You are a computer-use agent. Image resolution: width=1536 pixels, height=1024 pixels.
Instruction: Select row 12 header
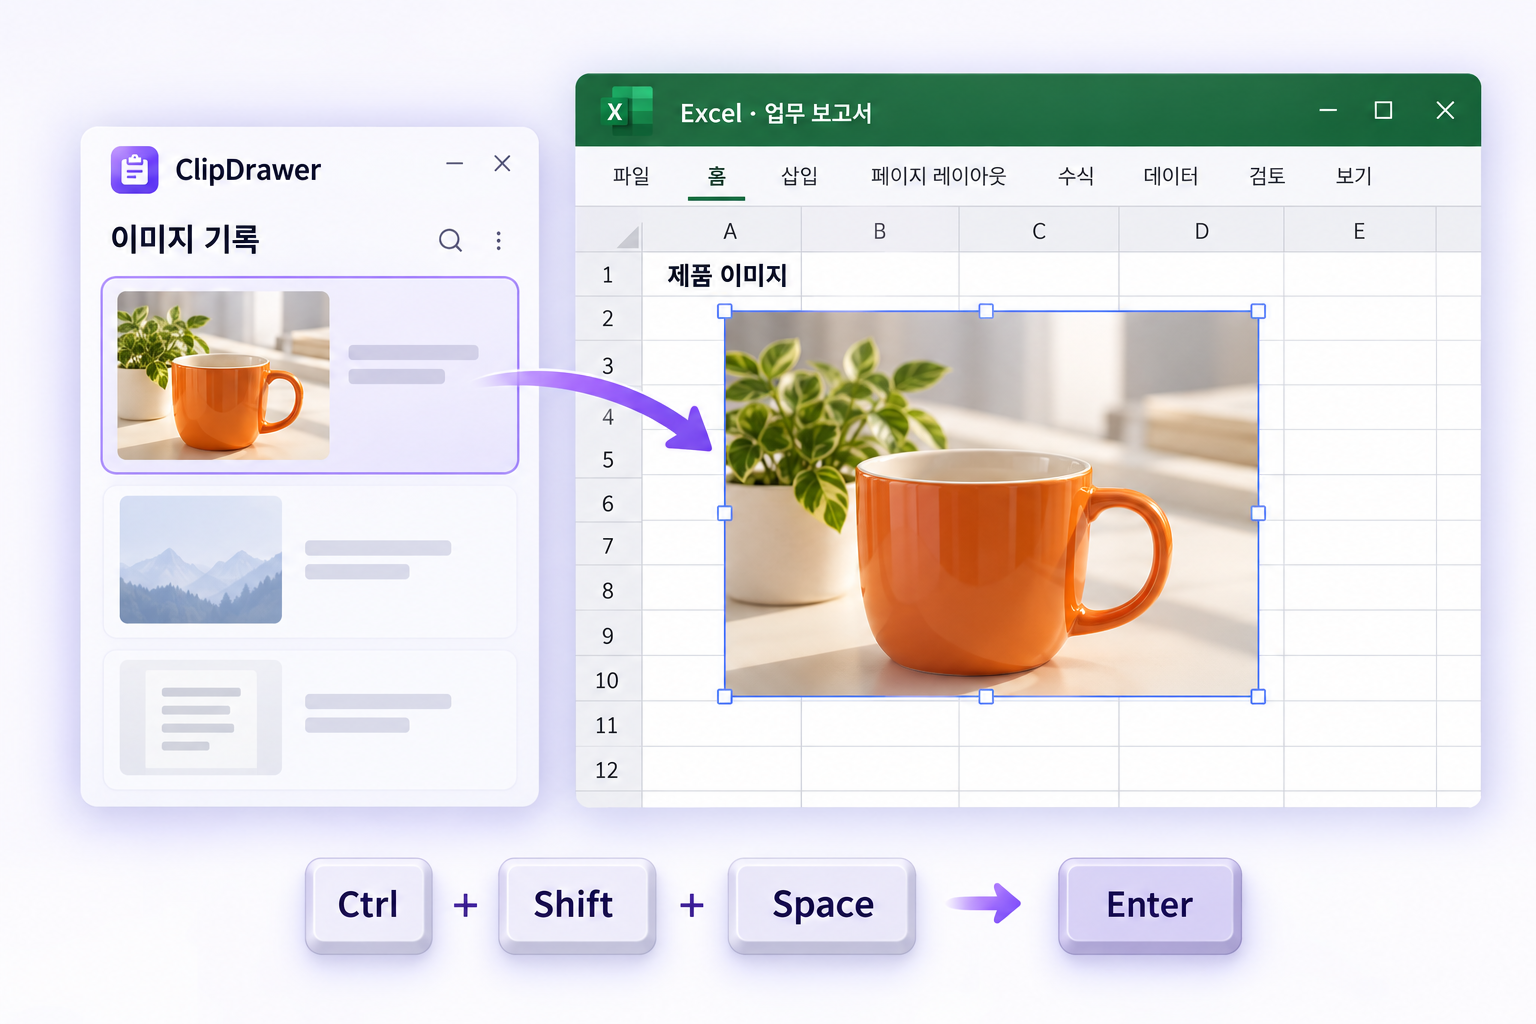[608, 770]
